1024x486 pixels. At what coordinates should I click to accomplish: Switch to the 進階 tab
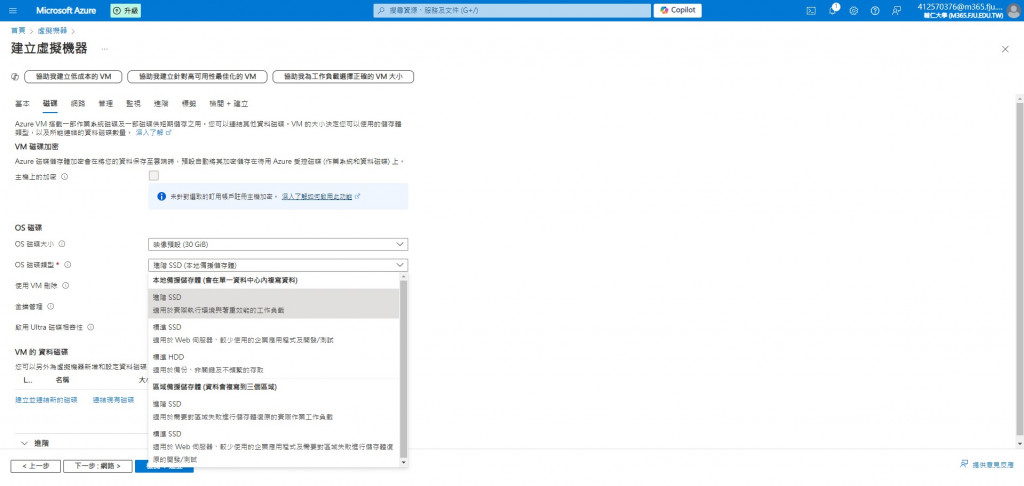click(161, 104)
